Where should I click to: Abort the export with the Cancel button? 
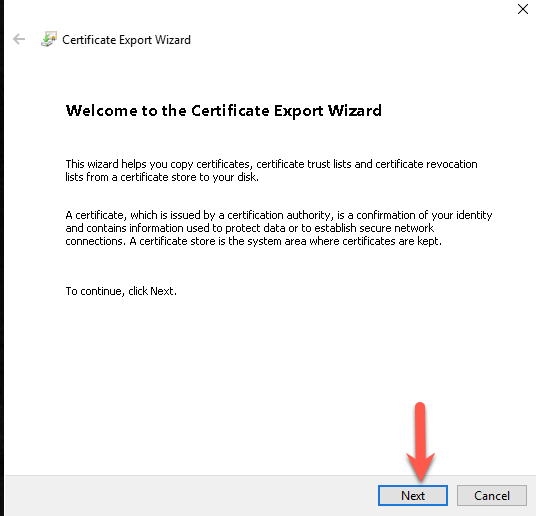pos(492,495)
